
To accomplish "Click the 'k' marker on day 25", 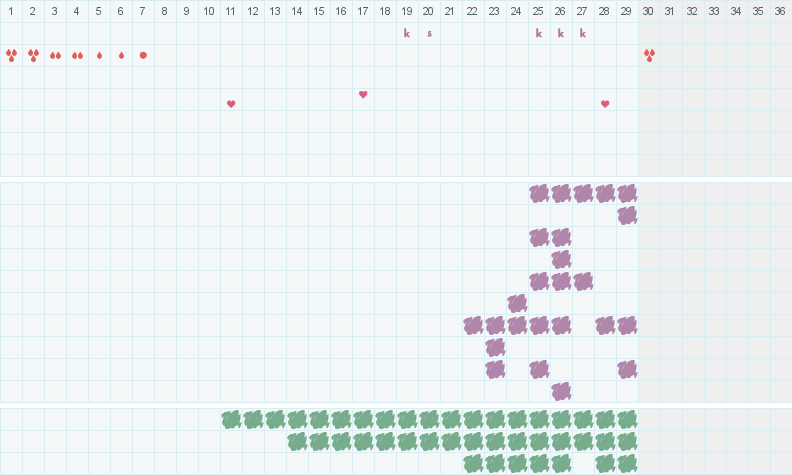I will click(539, 33).
